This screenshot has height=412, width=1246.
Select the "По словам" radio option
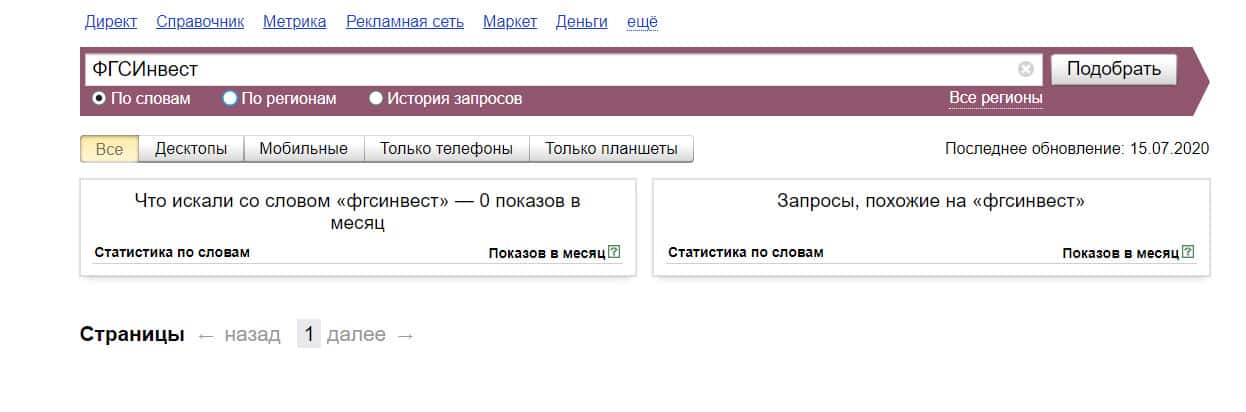[x=99, y=99]
